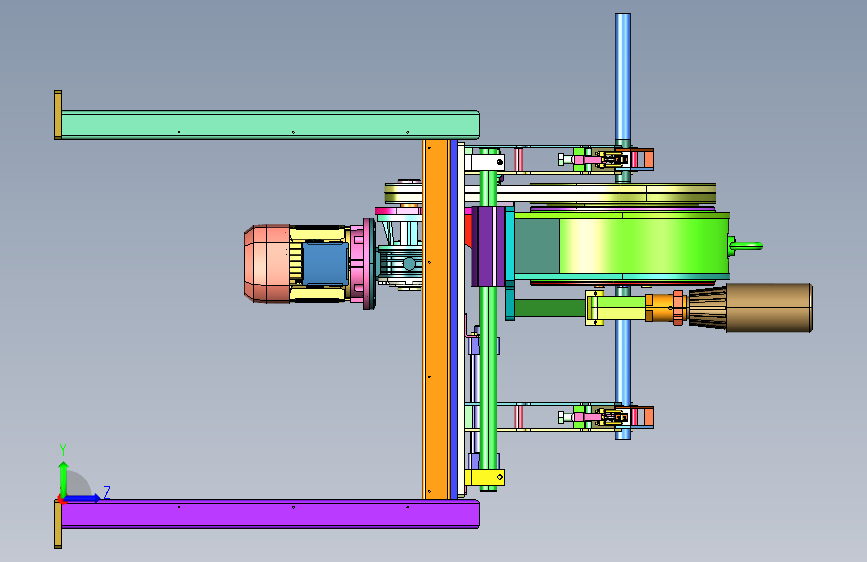Pick the gold end plate on purple beam

pyautogui.click(x=58, y=524)
